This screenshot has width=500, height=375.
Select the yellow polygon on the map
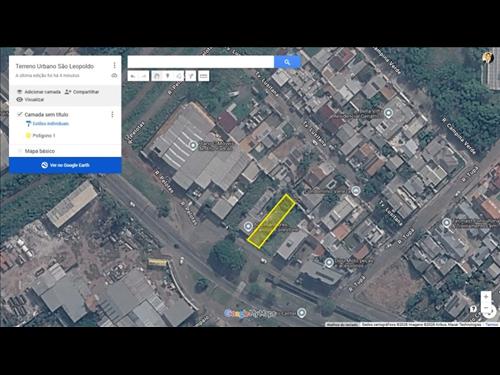(x=271, y=221)
